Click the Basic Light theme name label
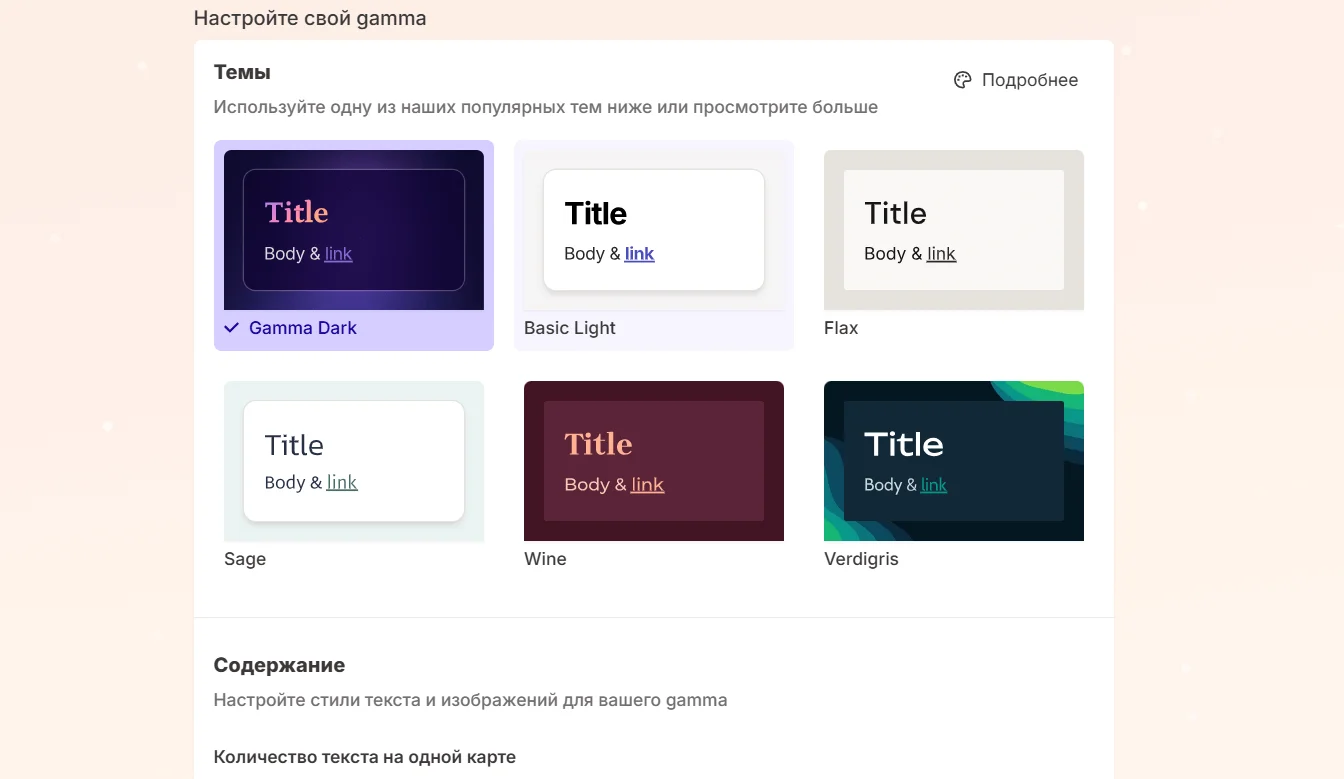The width and height of the screenshot is (1344, 779). click(x=570, y=328)
